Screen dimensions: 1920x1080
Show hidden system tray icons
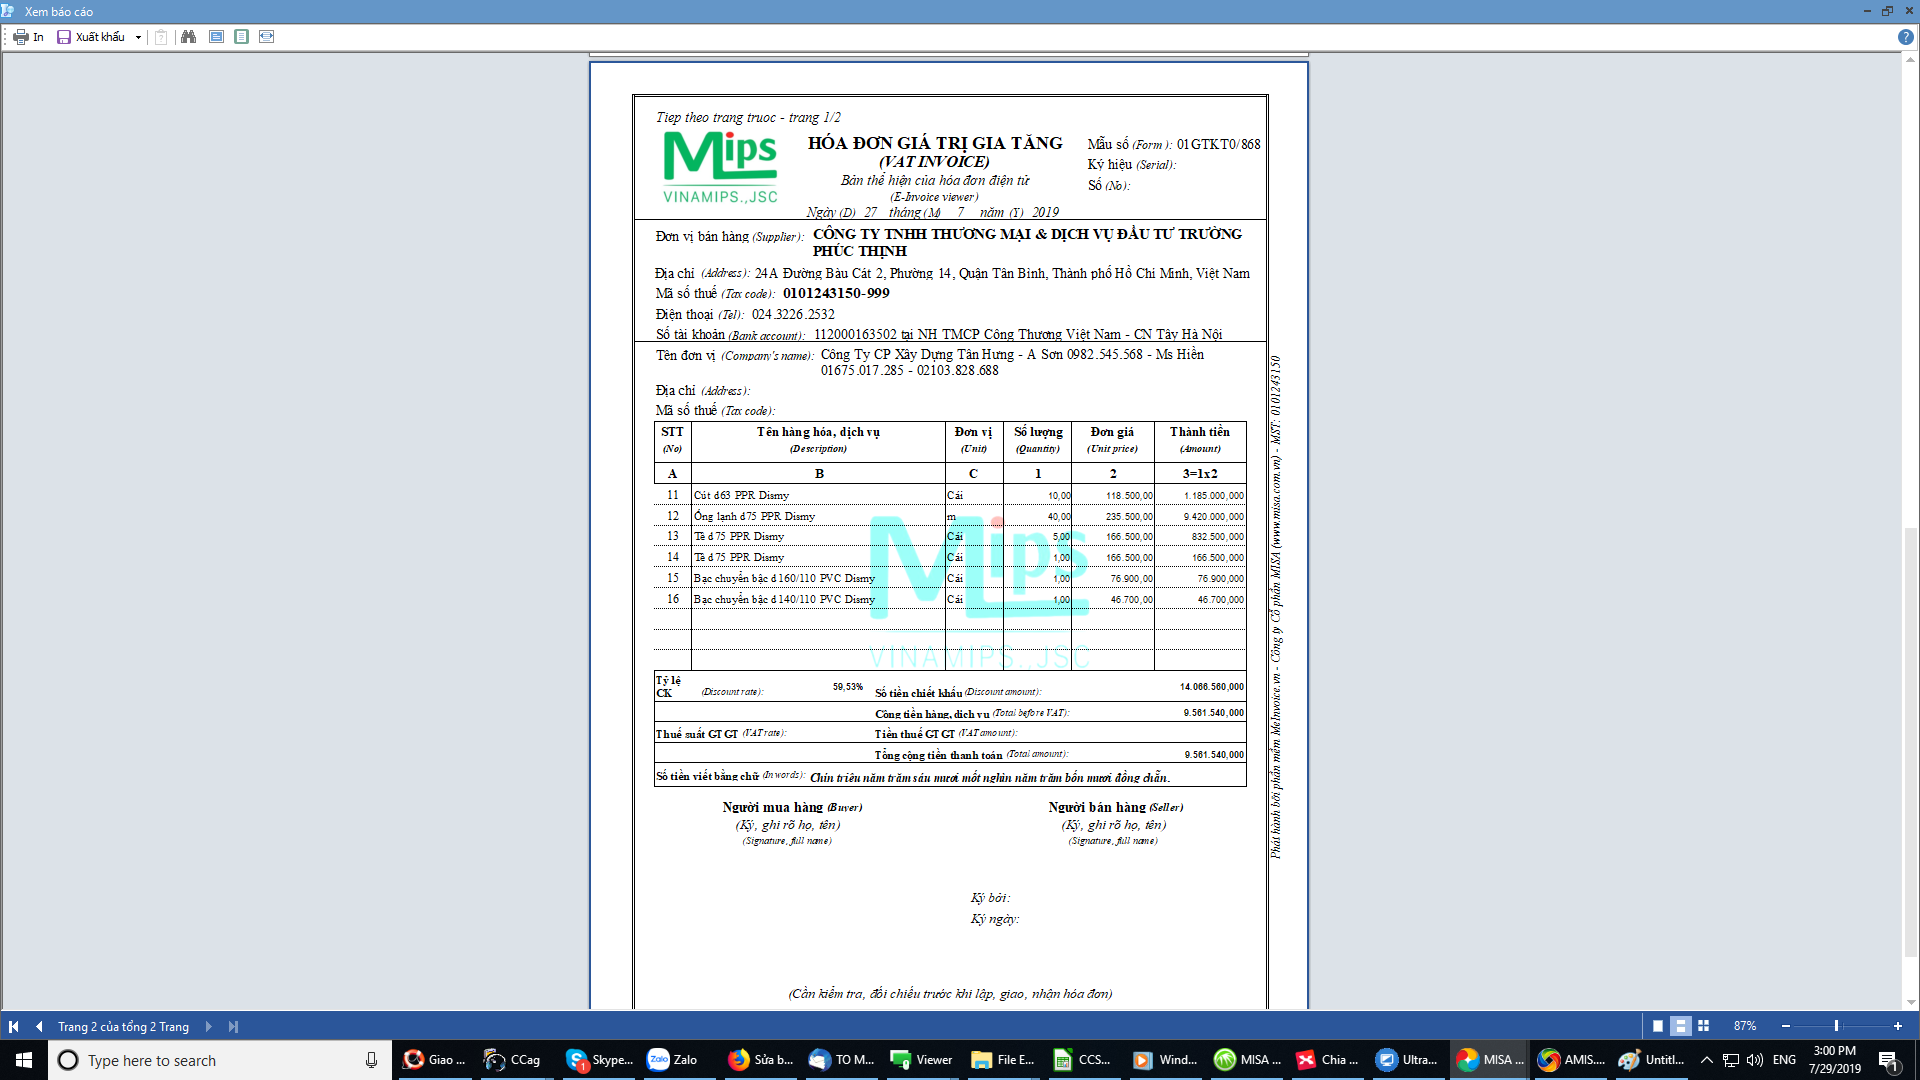pyautogui.click(x=1707, y=1060)
